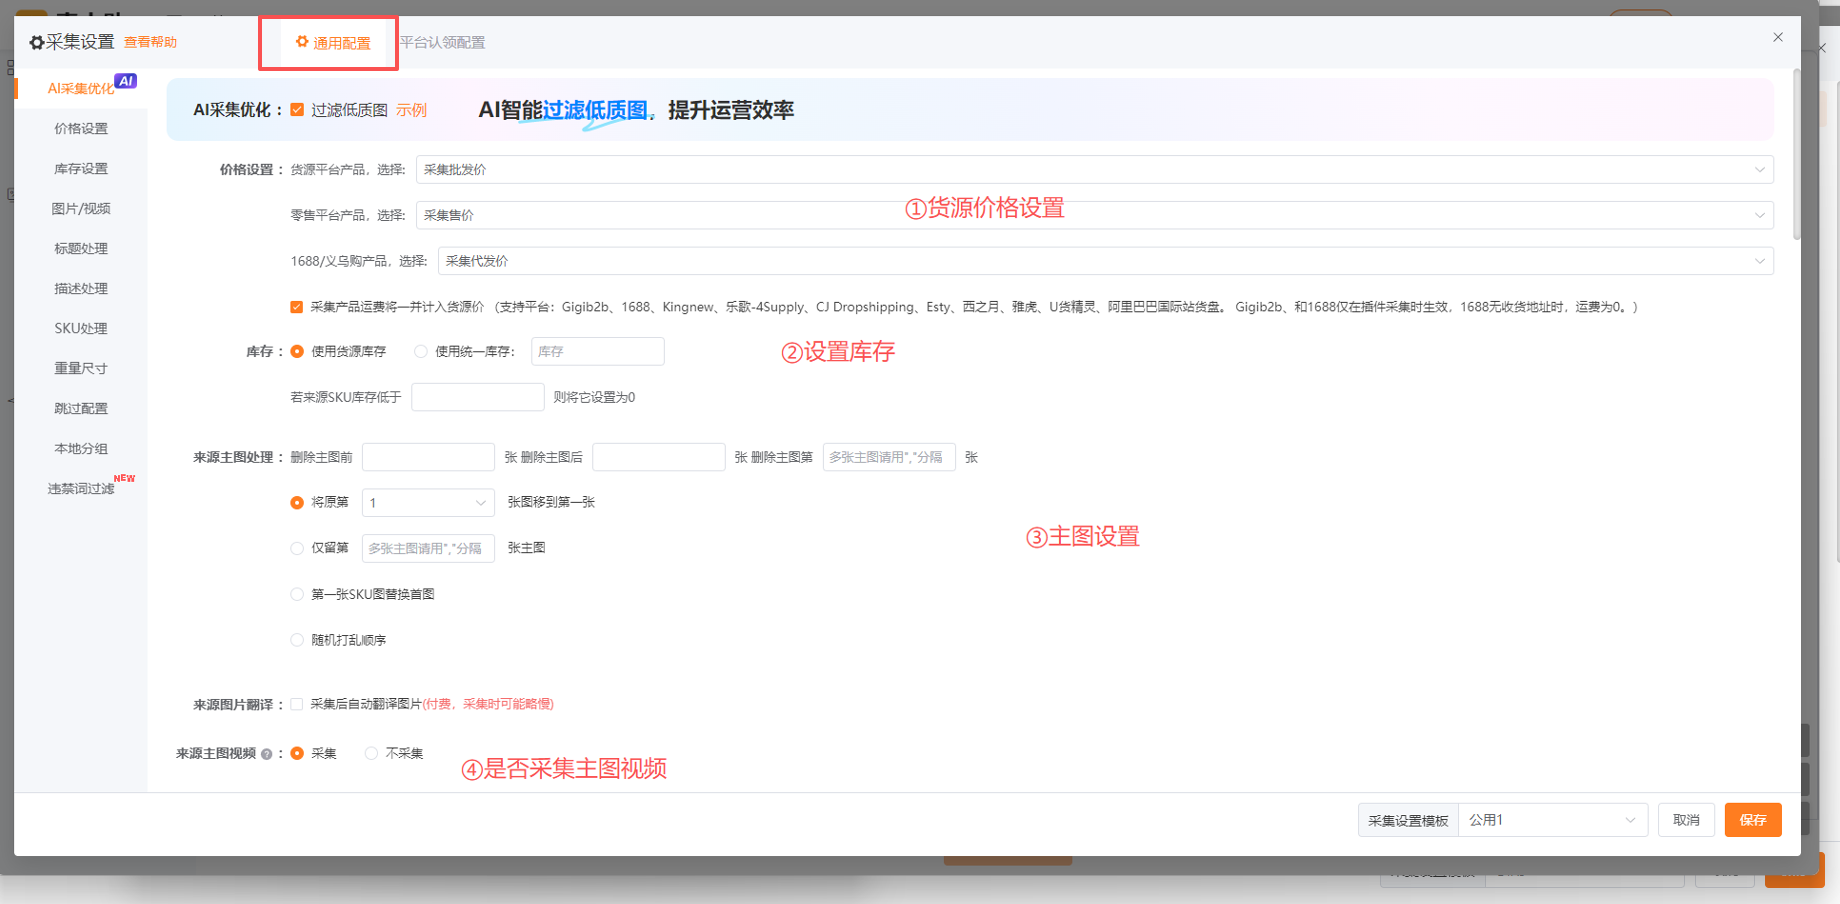Enable 采集后自动翻译图片 checkbox

click(297, 704)
